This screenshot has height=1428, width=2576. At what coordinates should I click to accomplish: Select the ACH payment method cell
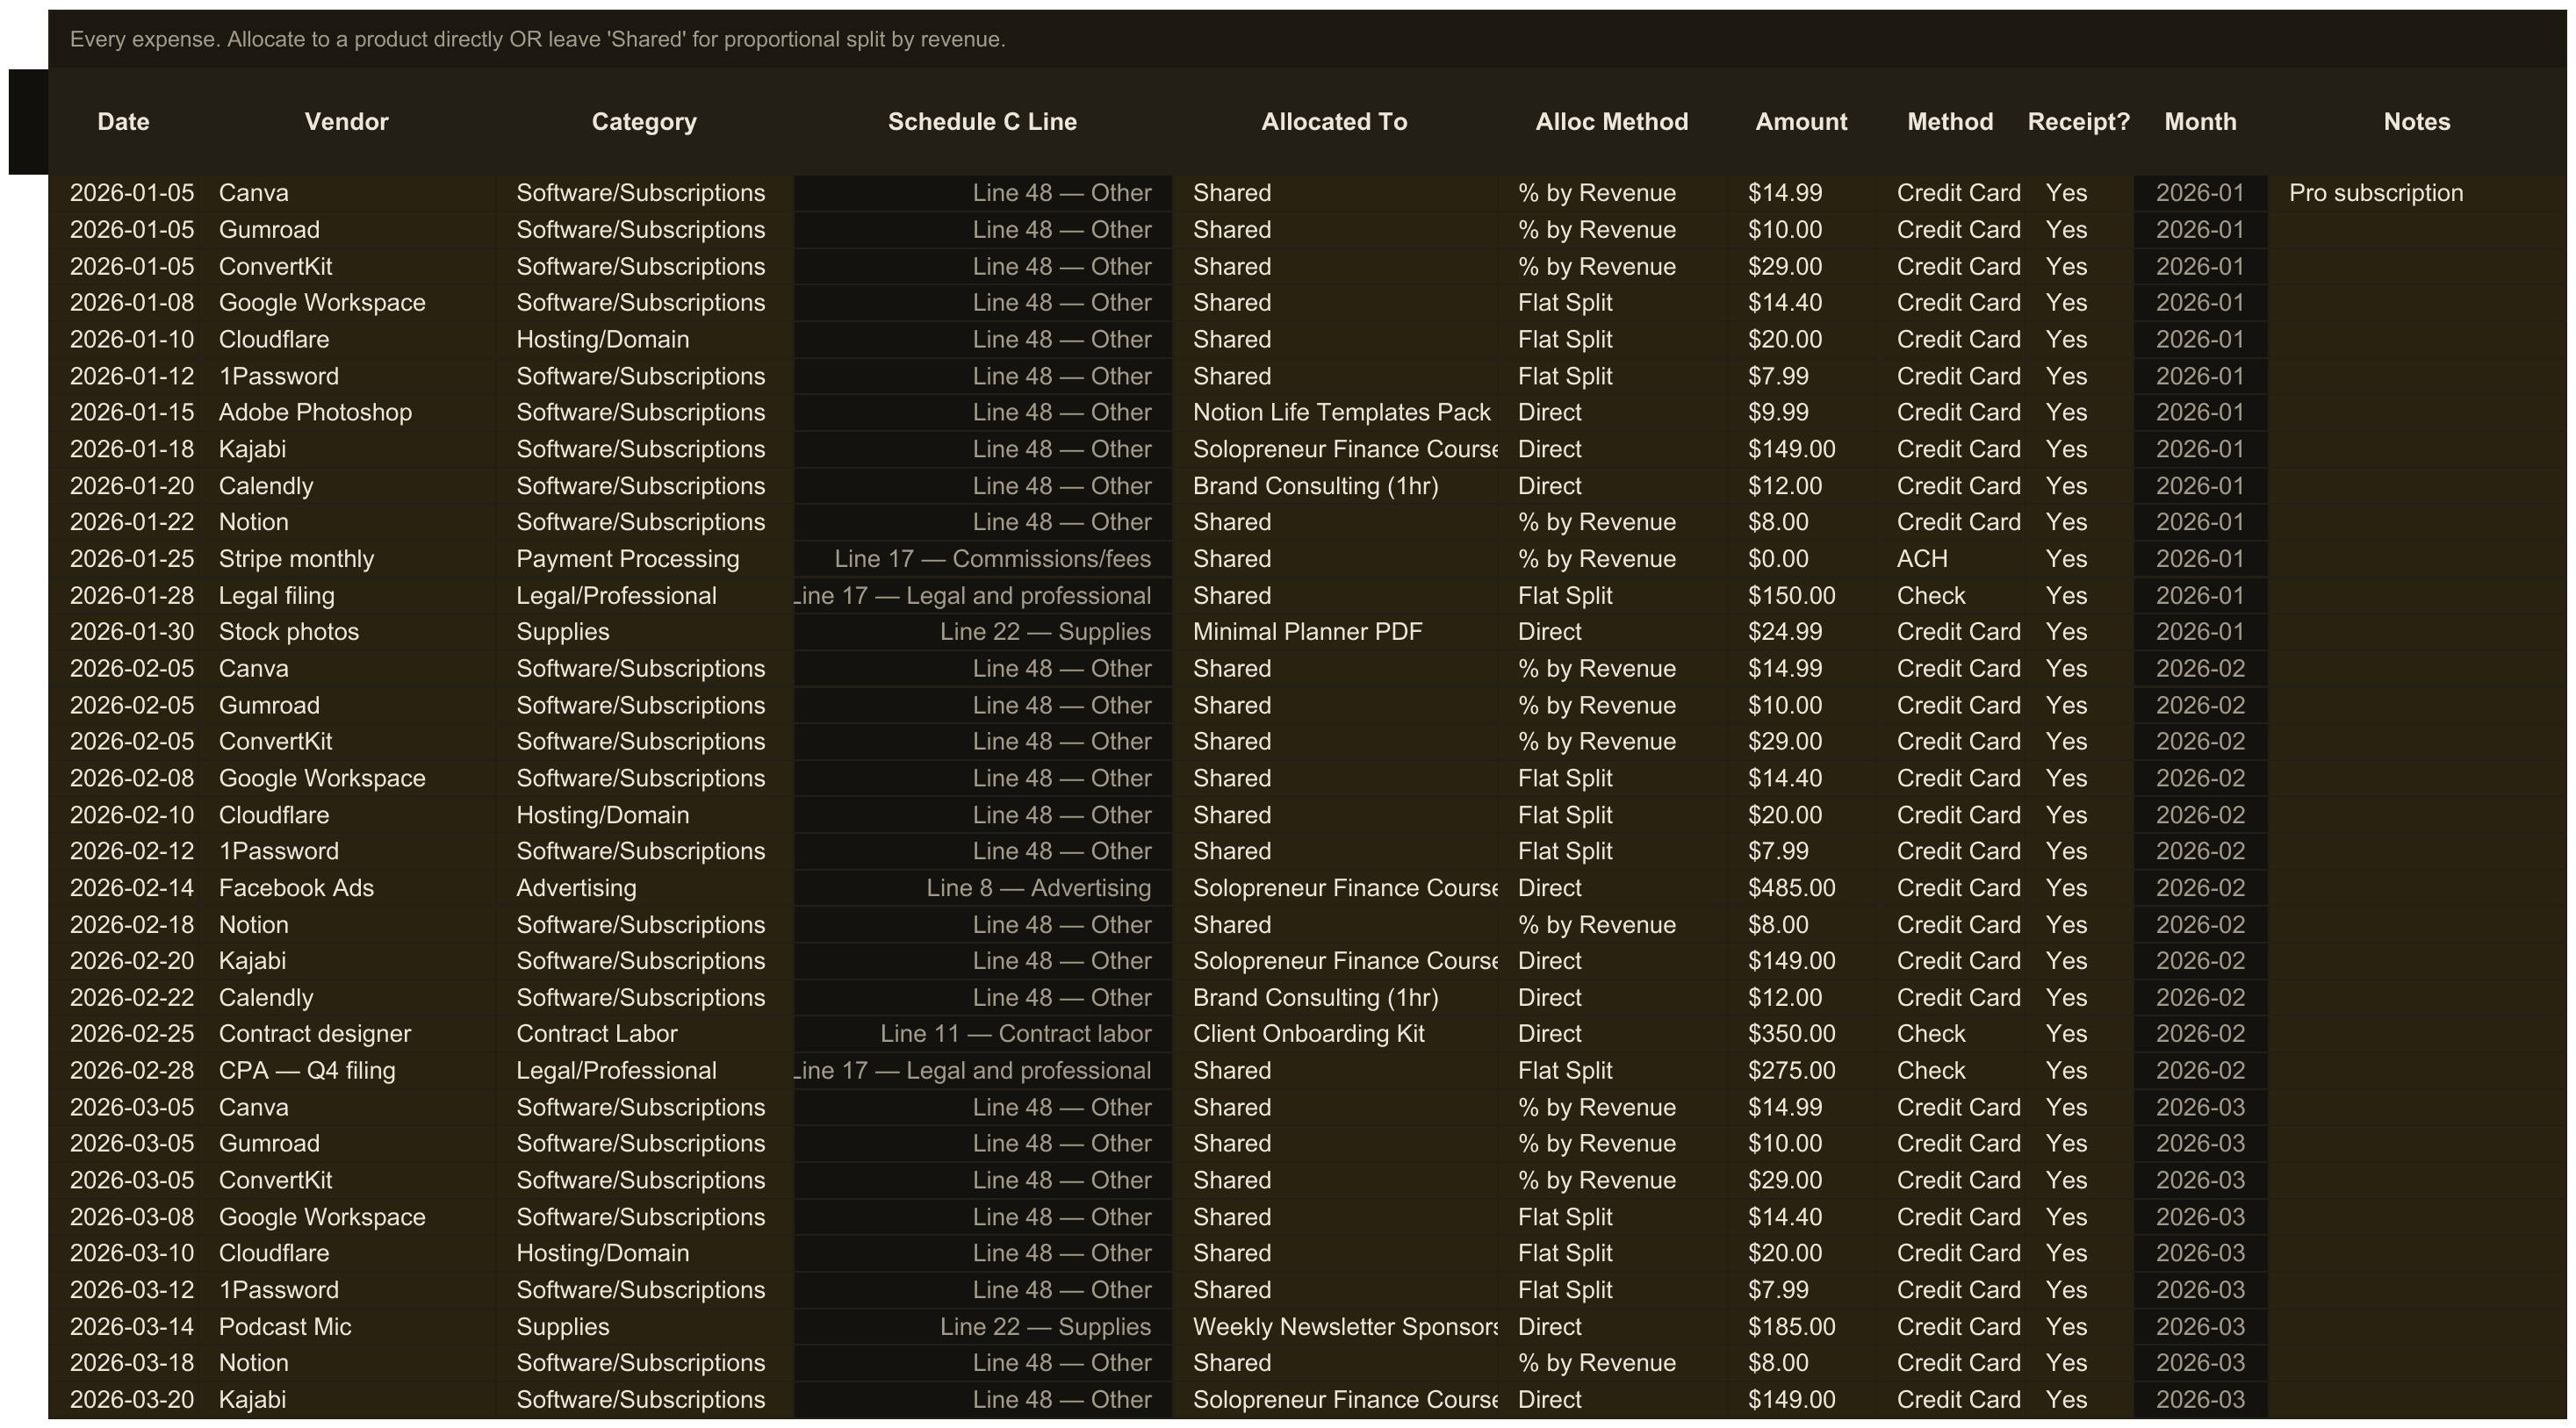tap(1951, 559)
